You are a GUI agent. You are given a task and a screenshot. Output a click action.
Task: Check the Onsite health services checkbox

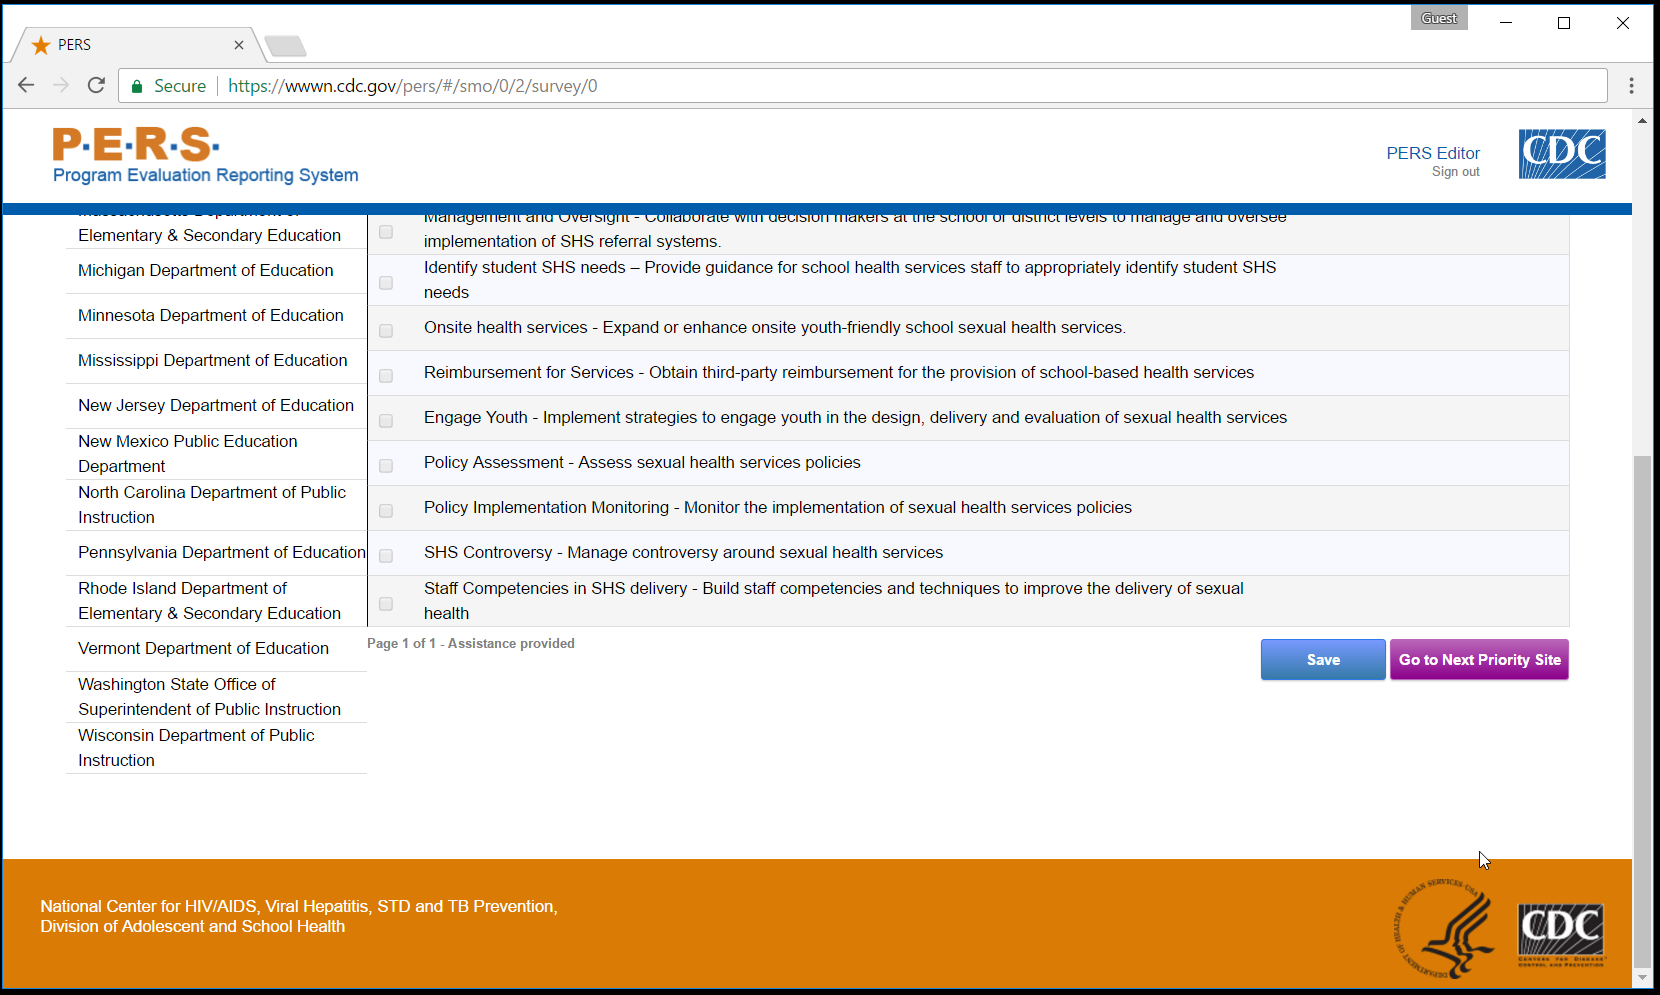click(x=386, y=331)
